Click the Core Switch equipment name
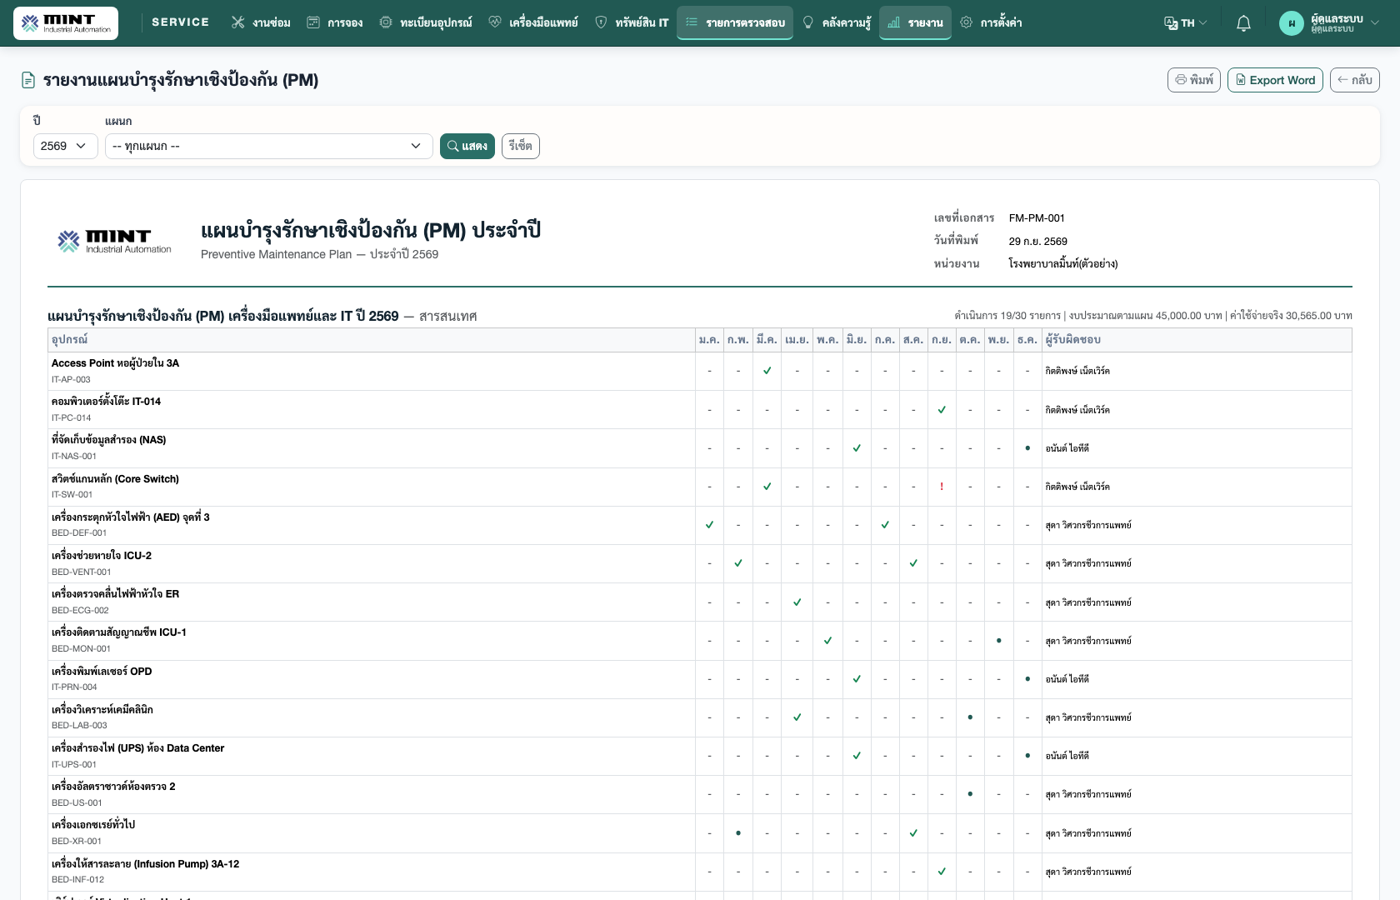 click(115, 479)
